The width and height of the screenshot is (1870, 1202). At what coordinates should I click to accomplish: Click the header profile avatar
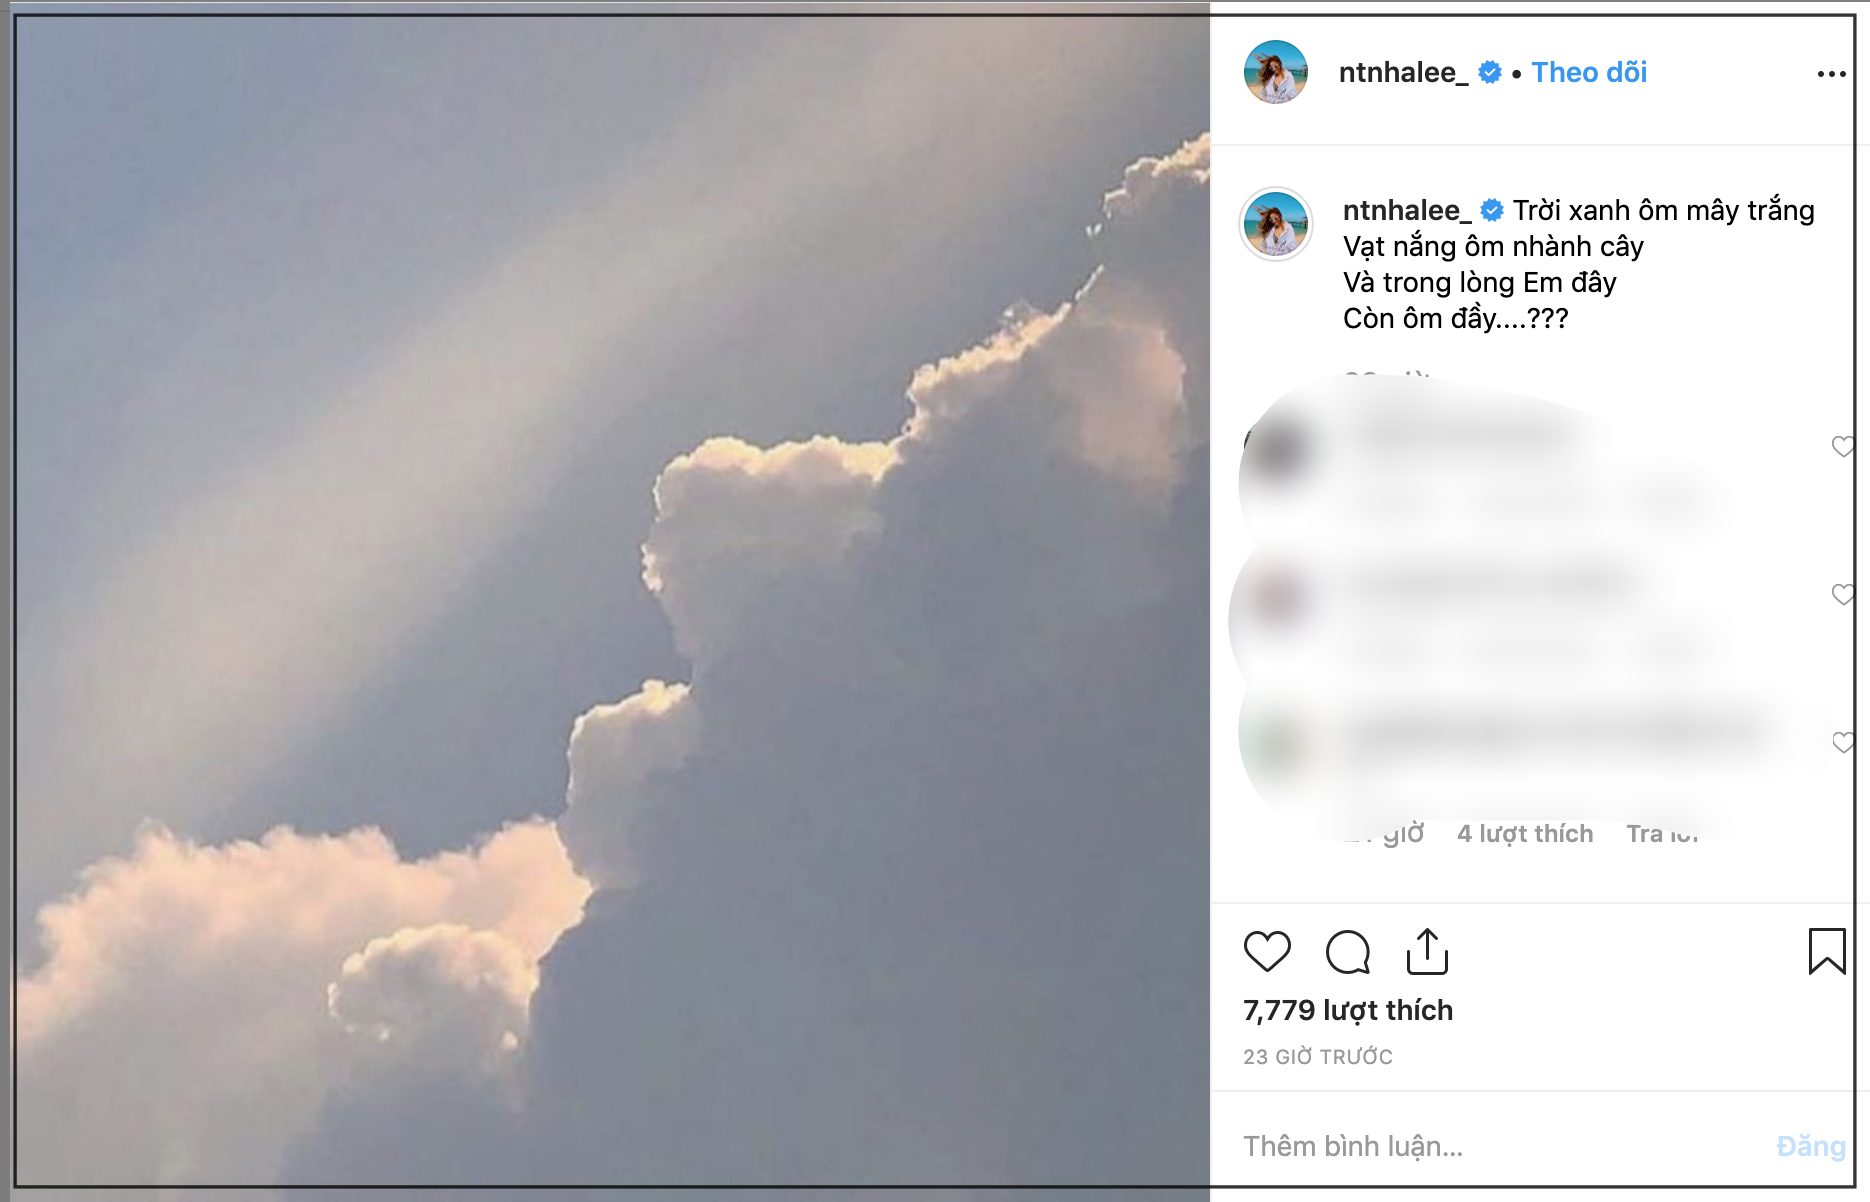[1275, 72]
